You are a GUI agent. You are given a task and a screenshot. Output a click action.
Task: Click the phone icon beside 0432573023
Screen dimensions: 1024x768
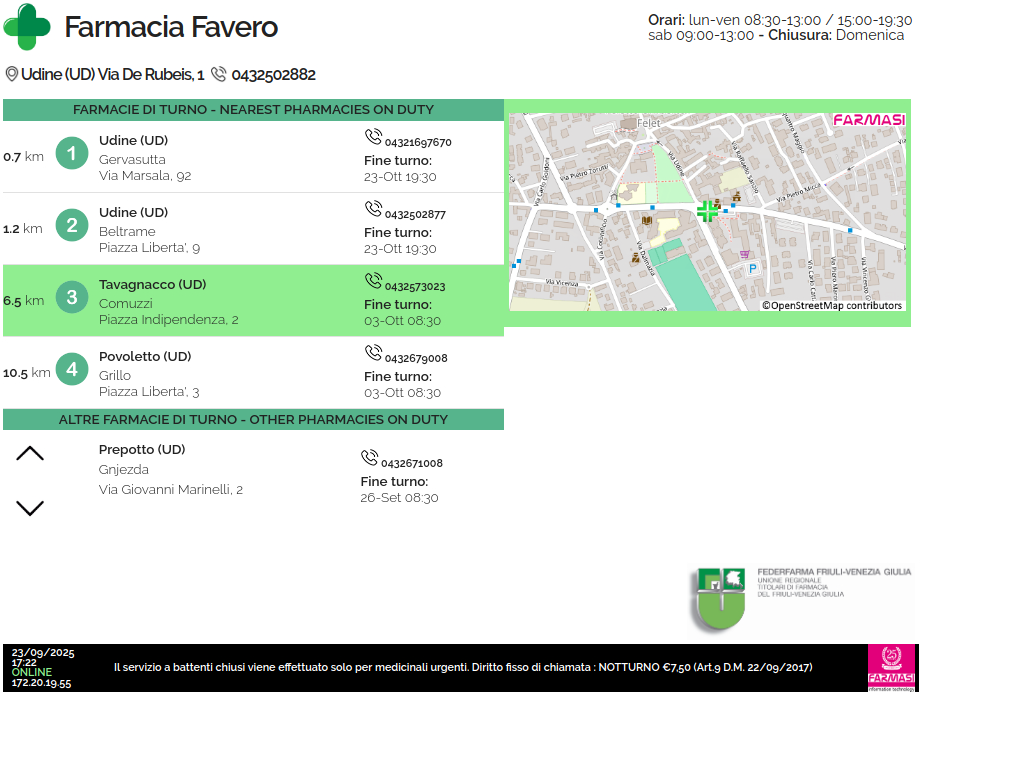[373, 282]
